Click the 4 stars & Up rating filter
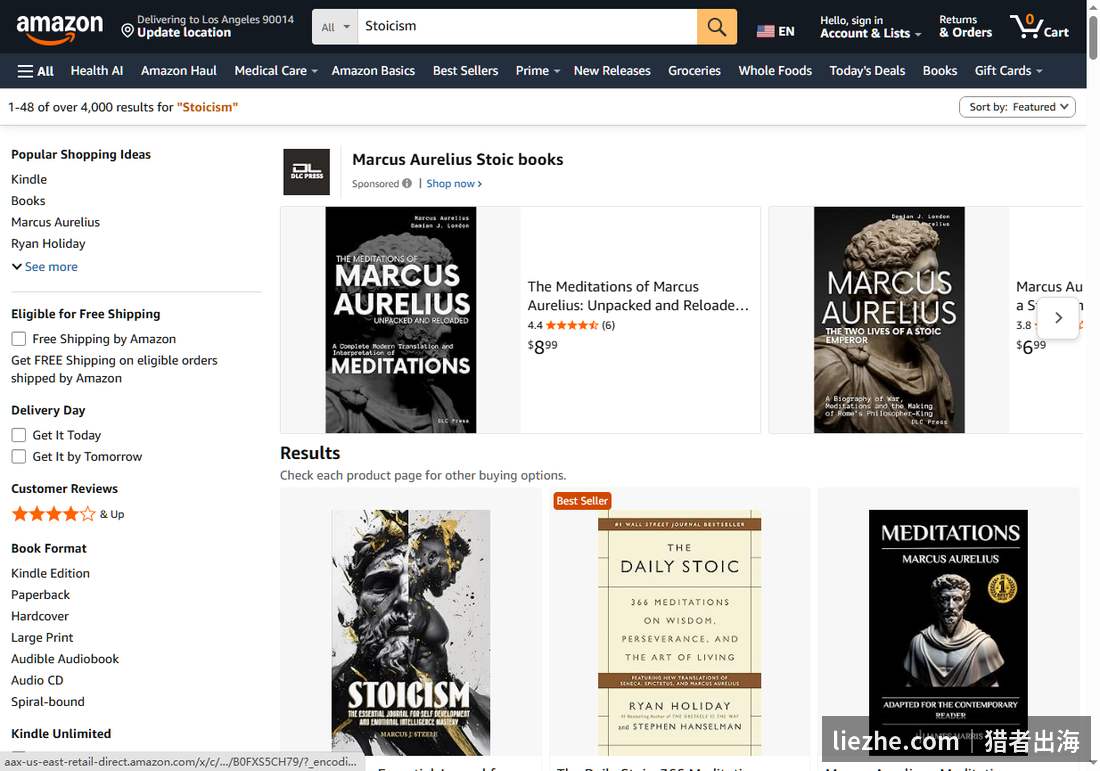Viewport: 1100px width, 771px height. tap(67, 514)
